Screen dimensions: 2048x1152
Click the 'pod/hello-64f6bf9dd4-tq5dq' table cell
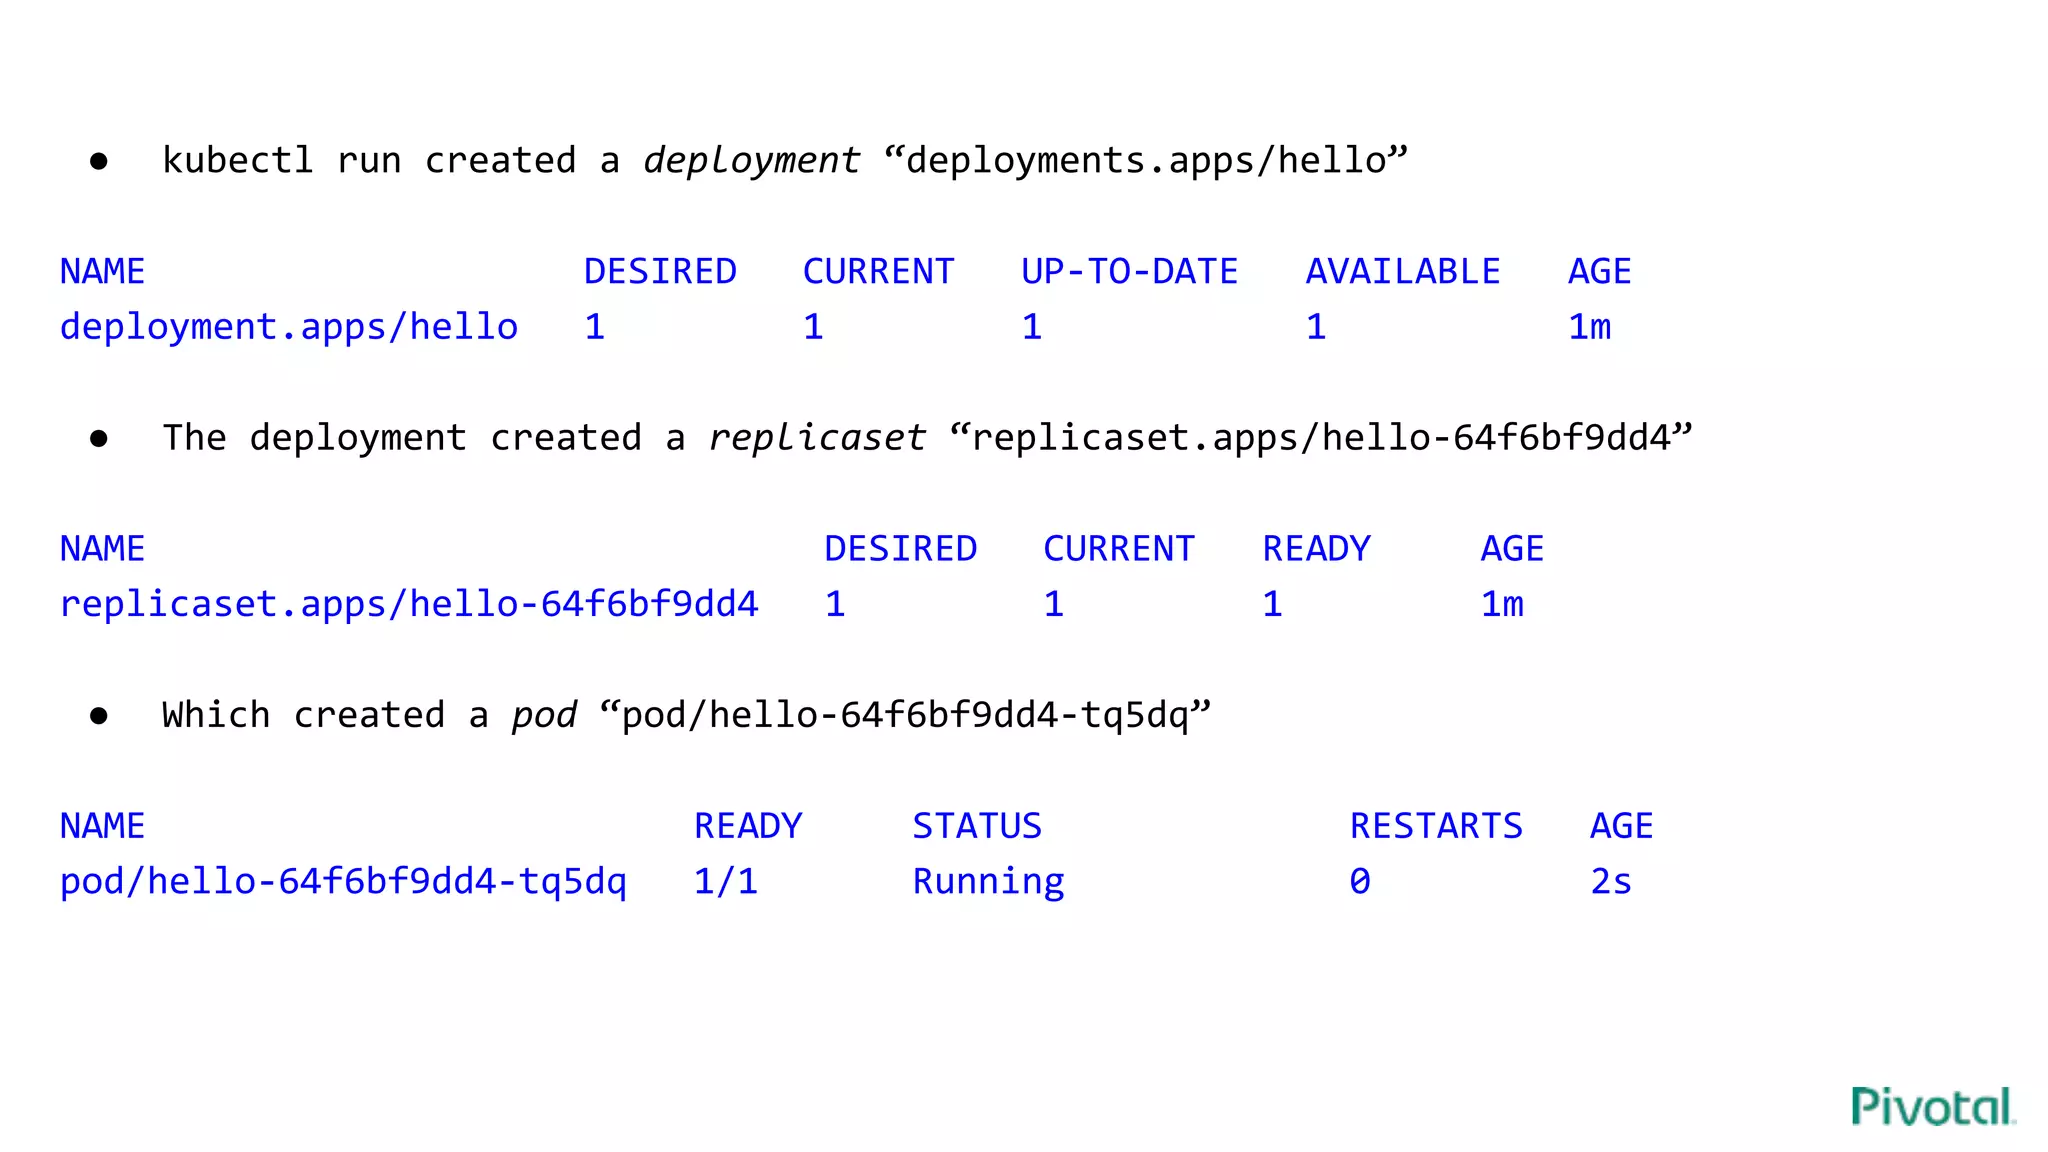(343, 882)
